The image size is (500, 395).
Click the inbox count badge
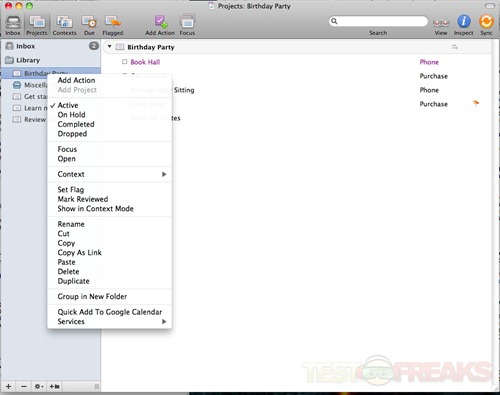[94, 46]
